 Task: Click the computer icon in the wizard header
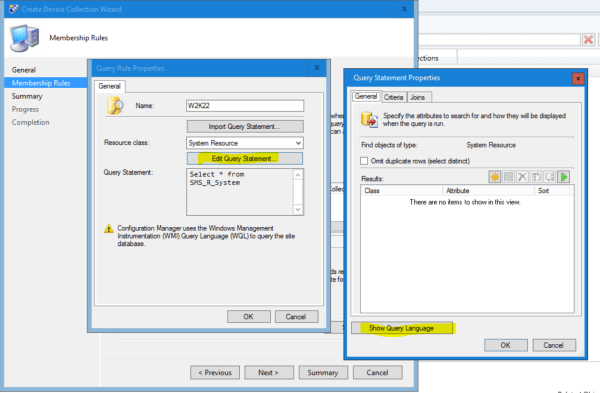[24, 38]
